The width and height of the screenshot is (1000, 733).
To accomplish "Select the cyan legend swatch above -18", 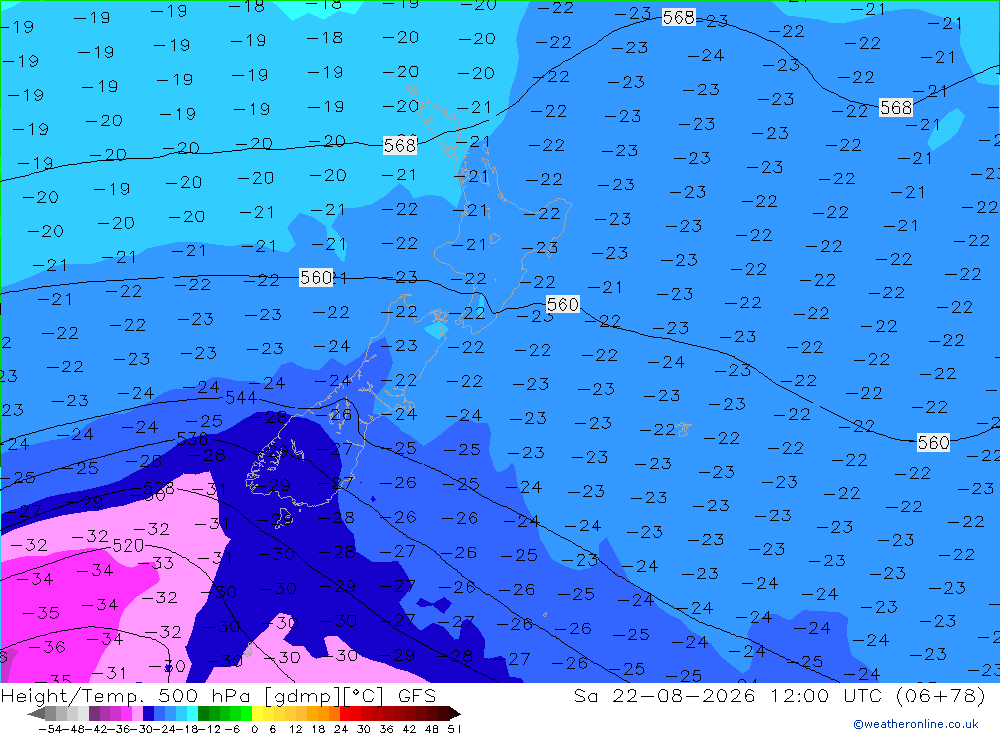I will click(192, 713).
